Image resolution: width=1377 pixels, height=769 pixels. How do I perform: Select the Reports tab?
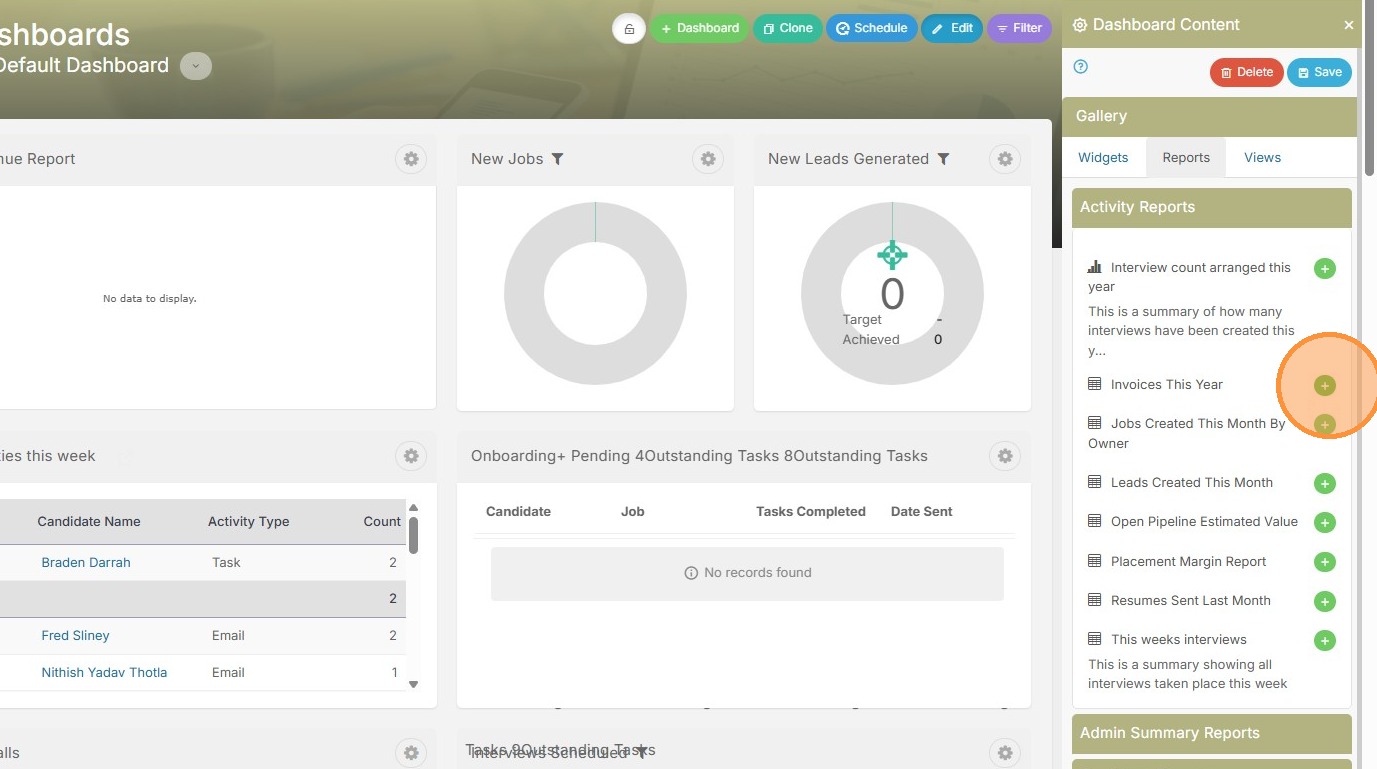coord(1186,158)
